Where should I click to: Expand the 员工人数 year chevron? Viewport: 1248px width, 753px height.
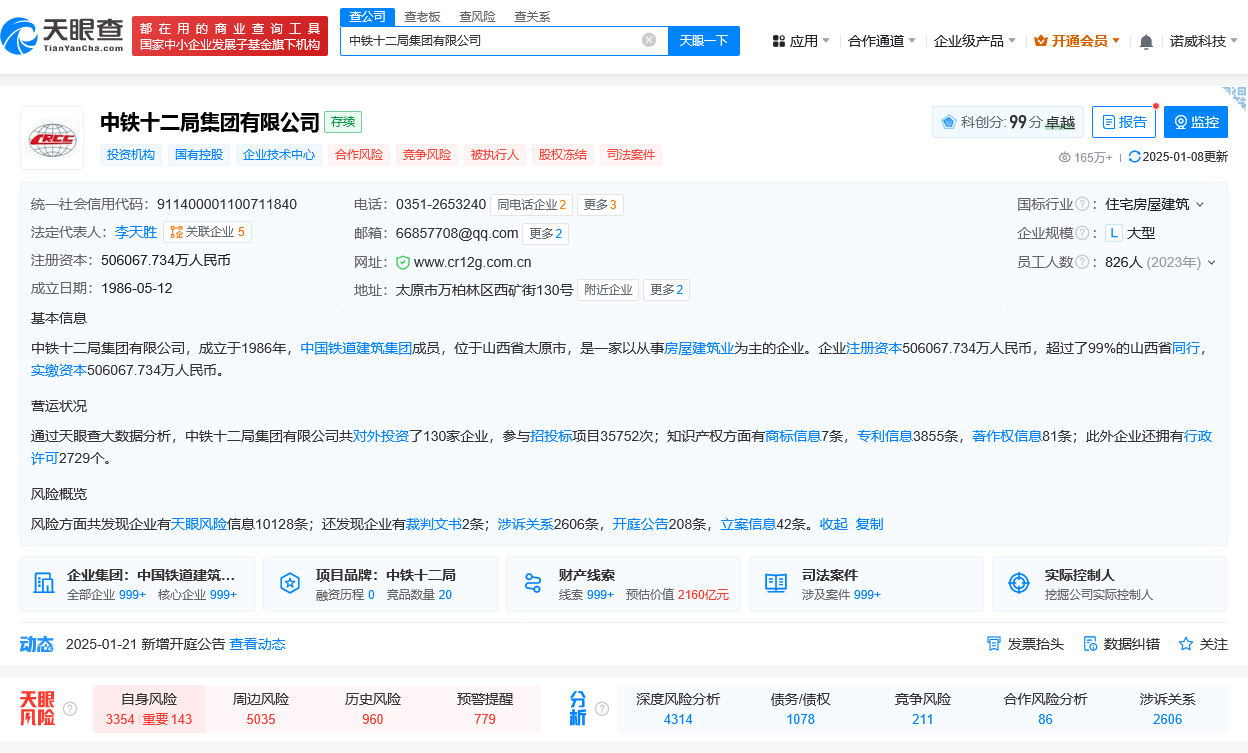tap(1211, 262)
